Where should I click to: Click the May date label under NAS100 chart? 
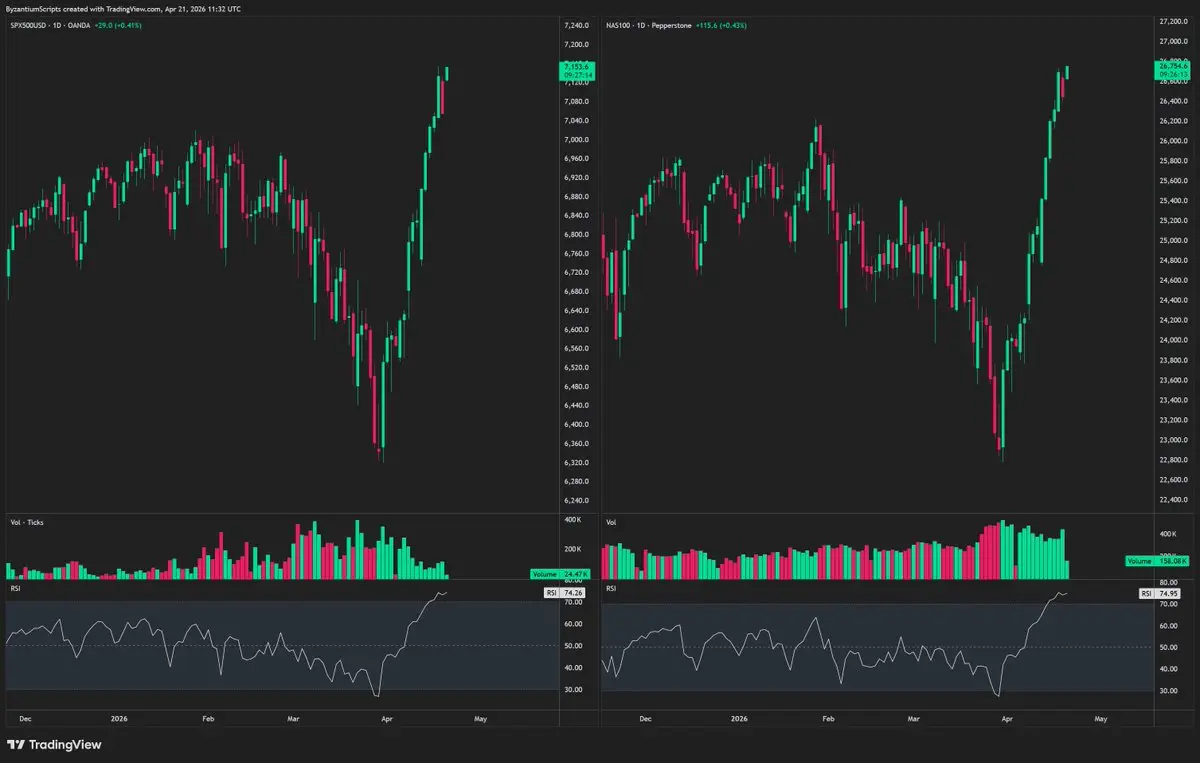click(x=1101, y=718)
